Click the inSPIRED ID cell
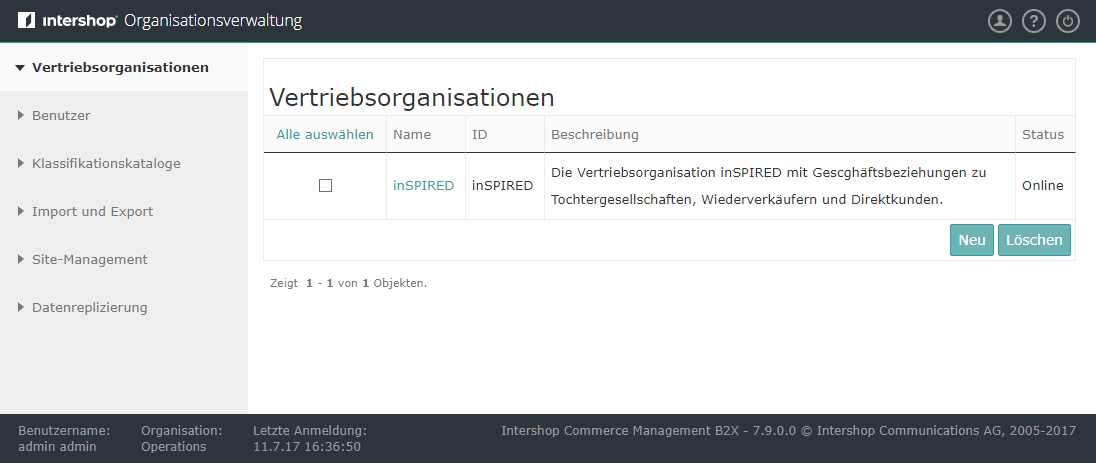The image size is (1096, 463). [503, 185]
